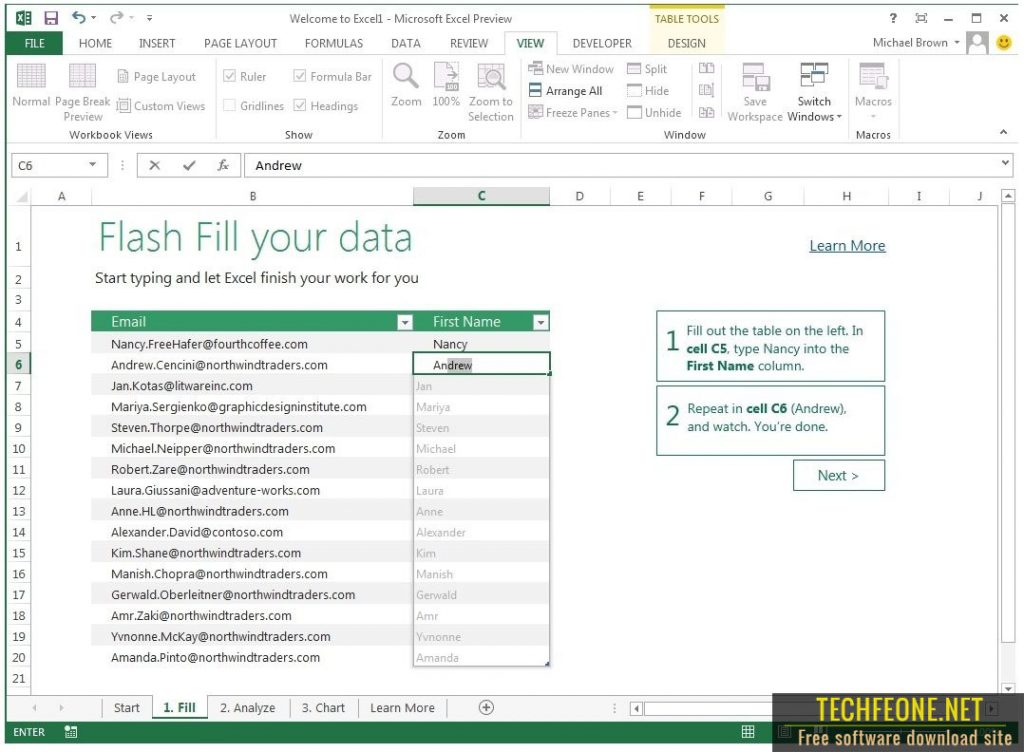Click the Insert Function fx icon
Screen dimensions: 1024x752
(x=223, y=165)
